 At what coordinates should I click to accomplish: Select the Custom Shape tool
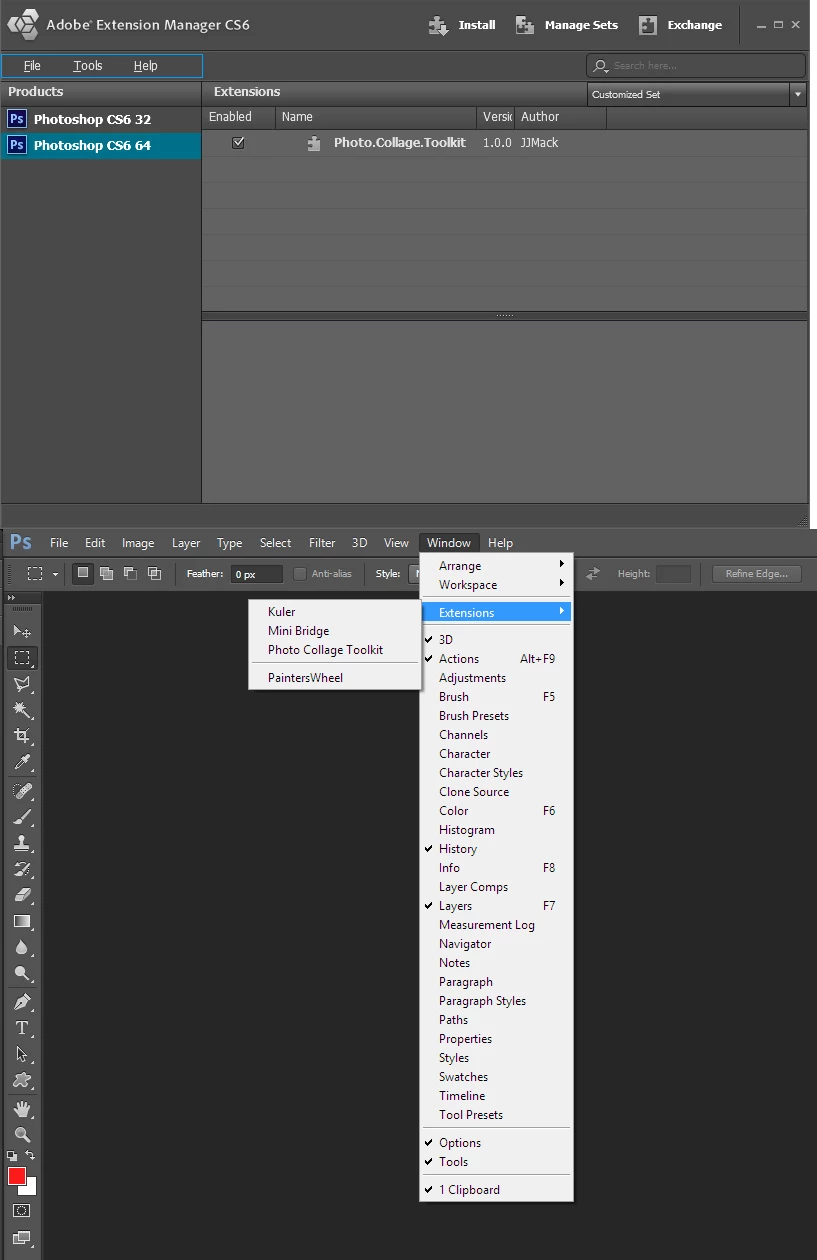click(x=22, y=1080)
